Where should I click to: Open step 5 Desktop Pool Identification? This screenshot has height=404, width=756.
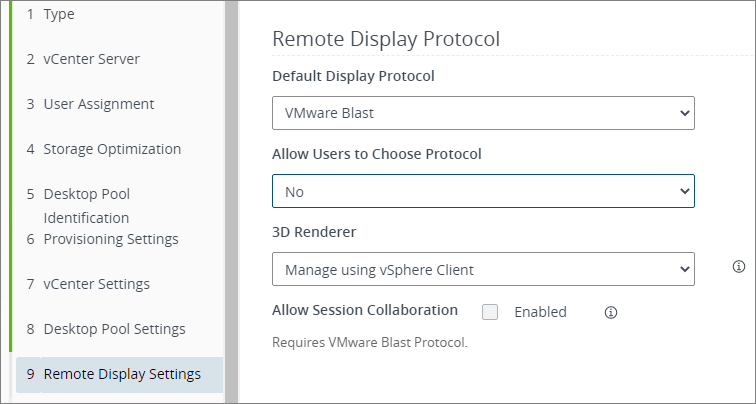click(86, 205)
